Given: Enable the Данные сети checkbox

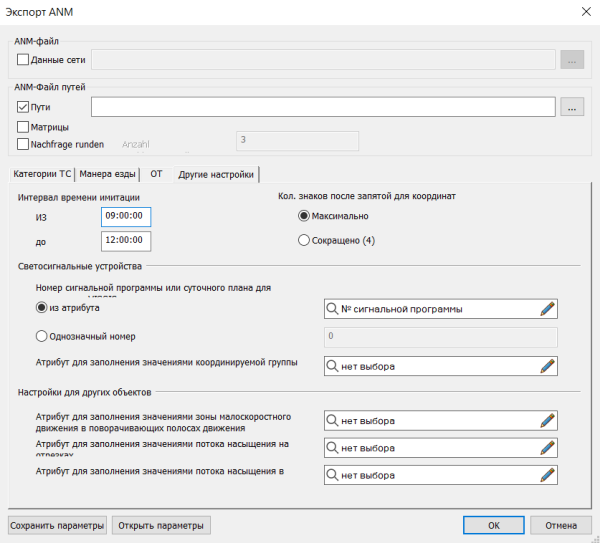Looking at the screenshot, I should (x=24, y=60).
